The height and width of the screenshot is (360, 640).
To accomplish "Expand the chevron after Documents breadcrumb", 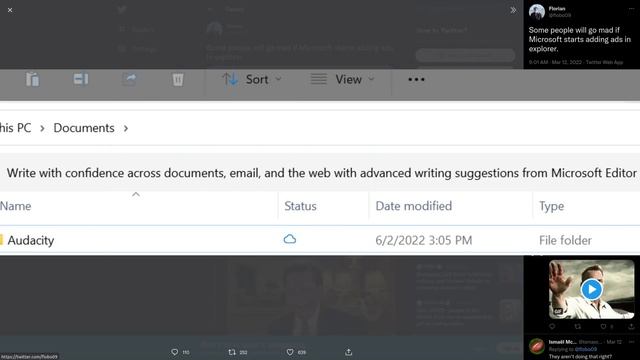I will (126, 128).
